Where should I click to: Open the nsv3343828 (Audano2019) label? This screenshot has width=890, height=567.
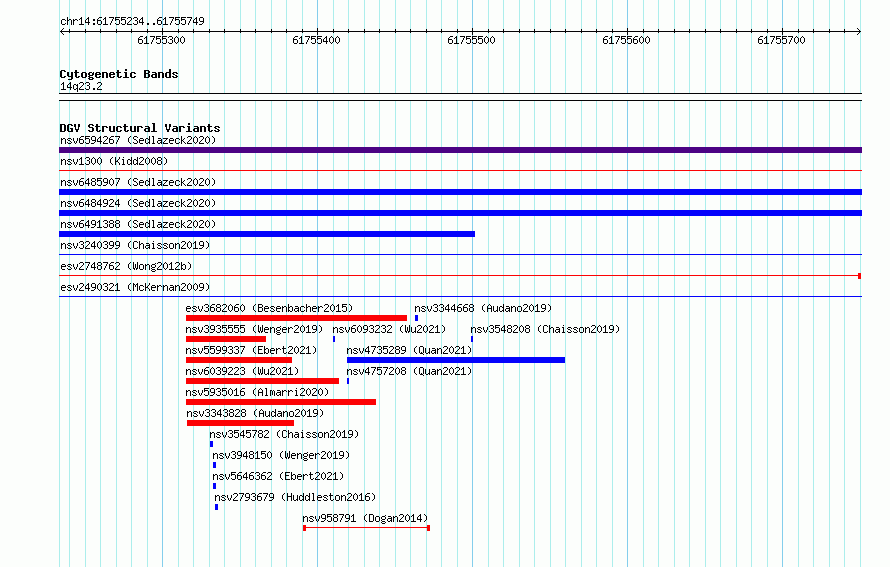(255, 413)
